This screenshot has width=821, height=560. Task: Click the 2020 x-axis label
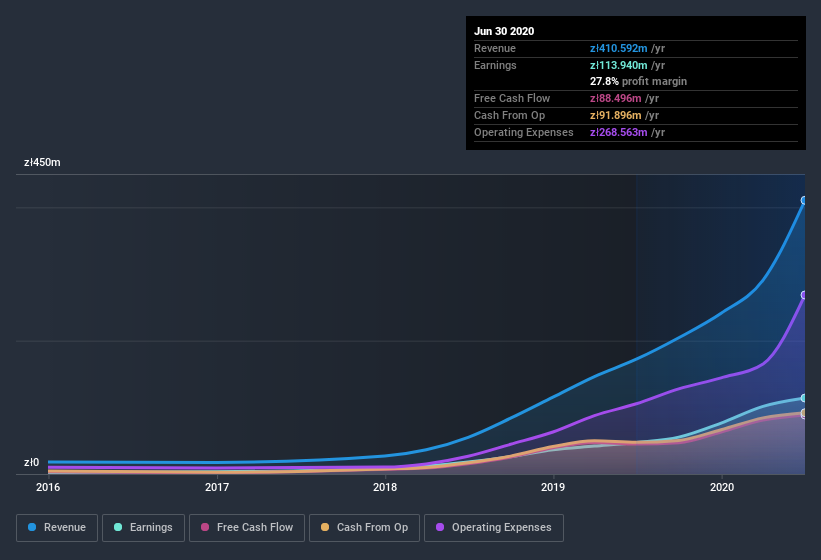pos(722,487)
